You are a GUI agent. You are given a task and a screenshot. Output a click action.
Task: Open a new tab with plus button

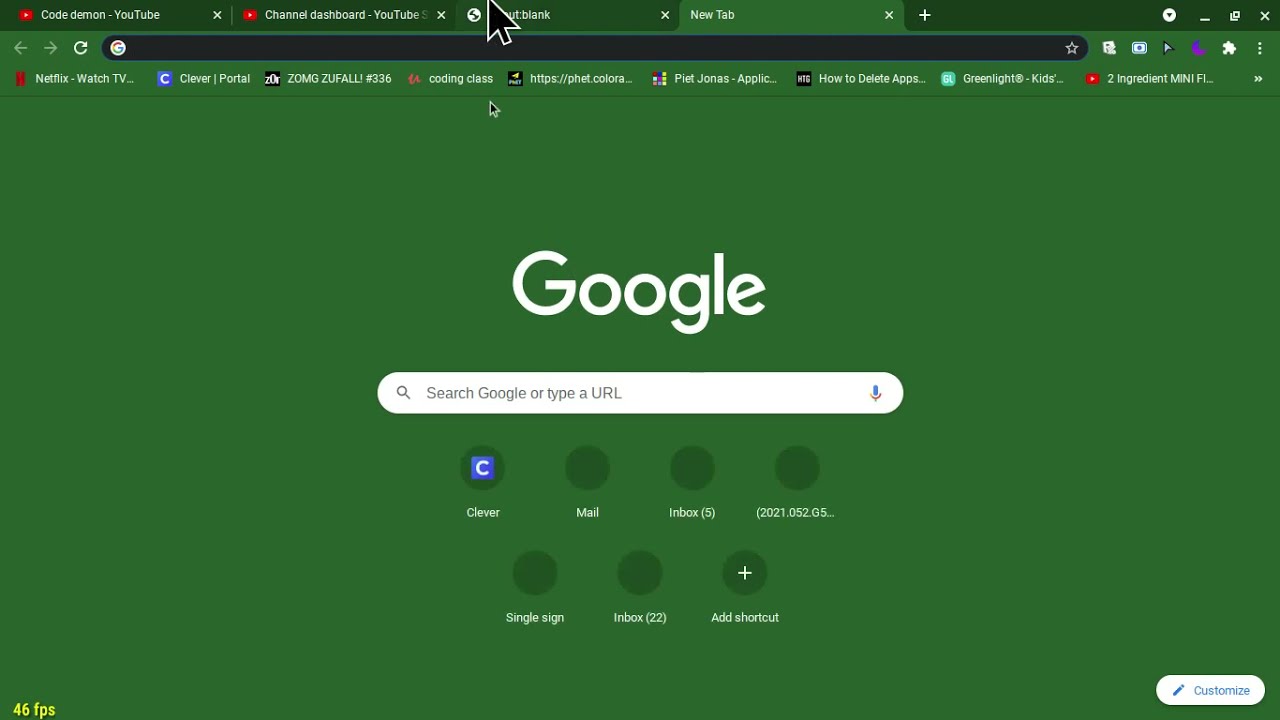tap(925, 15)
